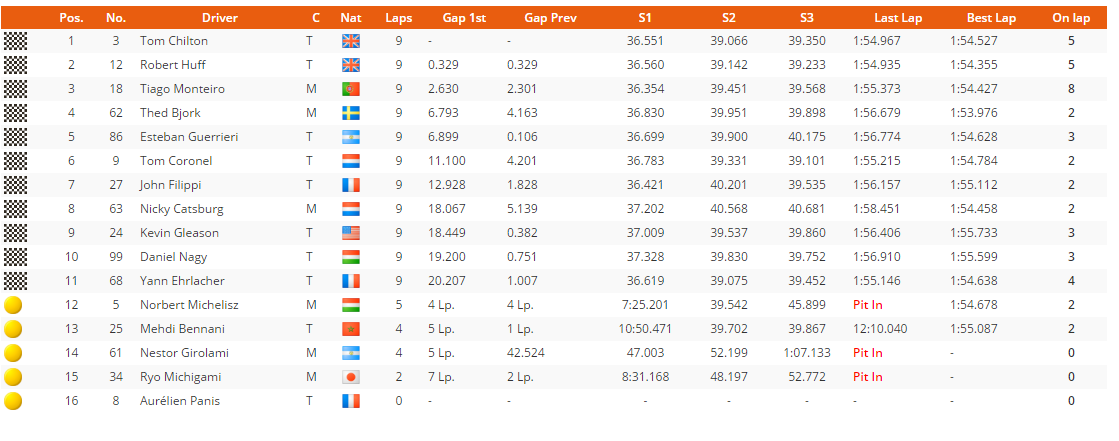Screen dimensions: 1119x441
Task: Click the On lap column header
Action: tap(1071, 18)
